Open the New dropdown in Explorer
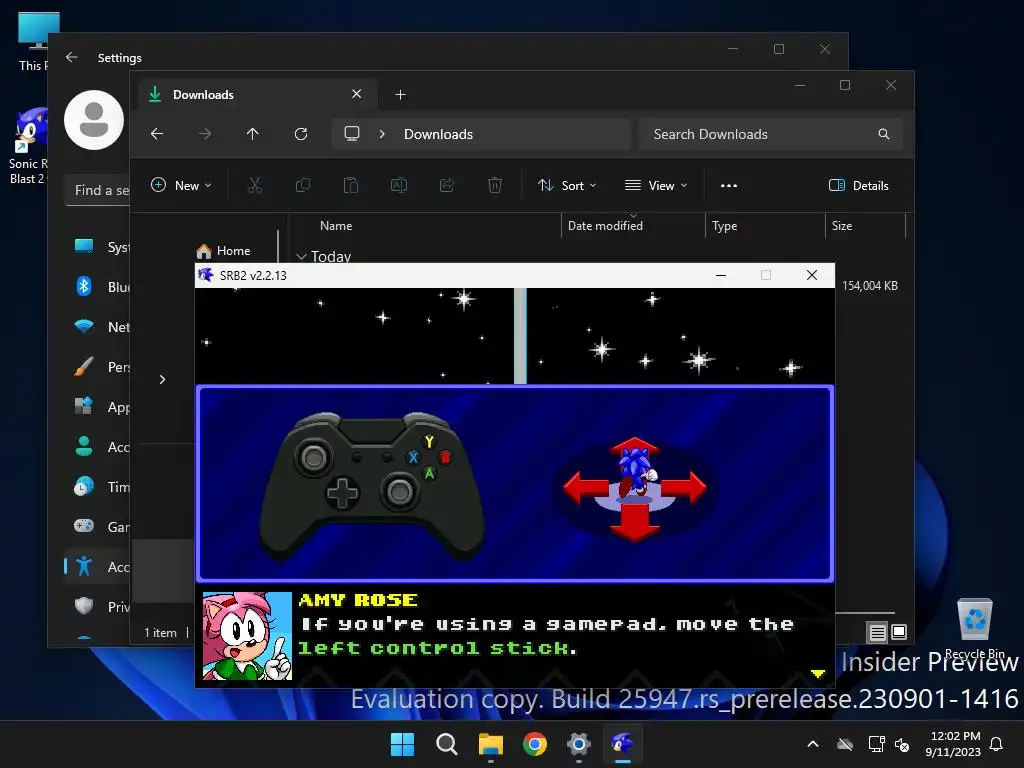Image resolution: width=1024 pixels, height=768 pixels. [181, 185]
